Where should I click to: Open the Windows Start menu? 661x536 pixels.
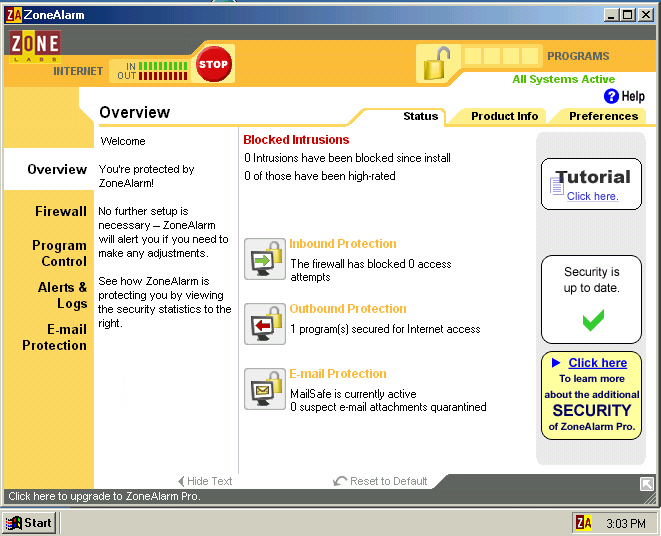pos(29,523)
